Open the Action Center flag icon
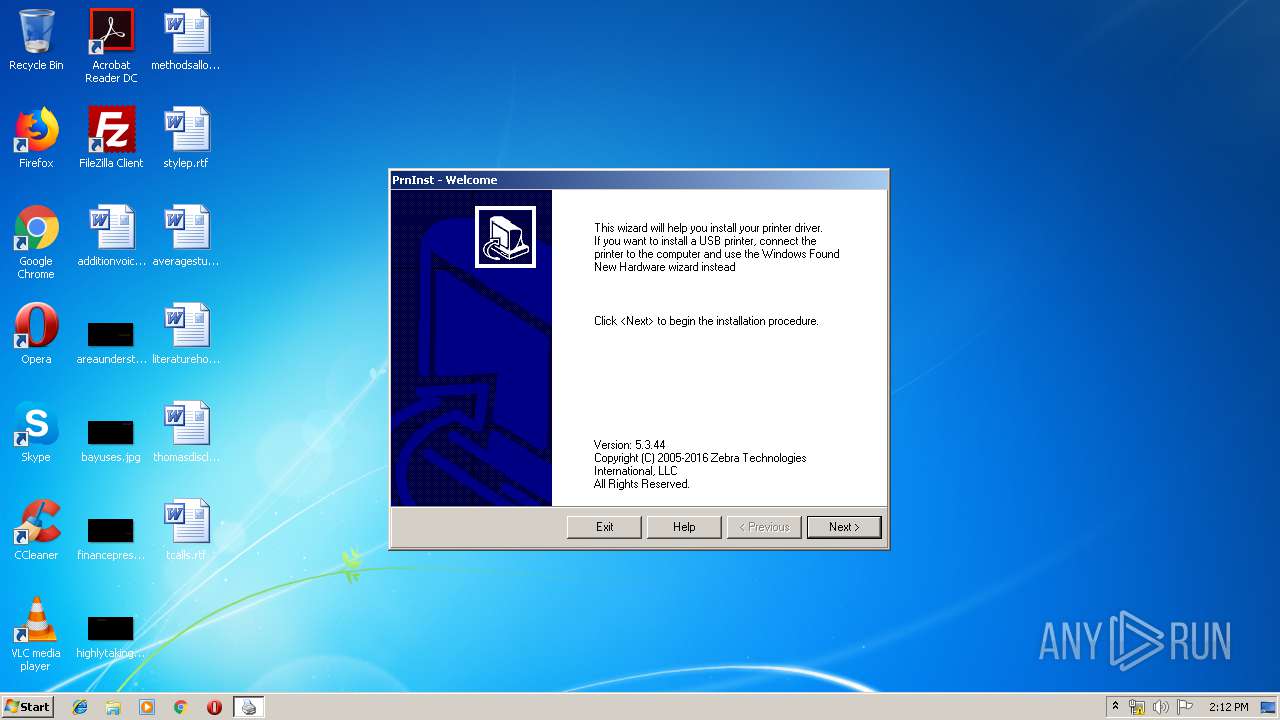The height and width of the screenshot is (720, 1280). point(1185,707)
